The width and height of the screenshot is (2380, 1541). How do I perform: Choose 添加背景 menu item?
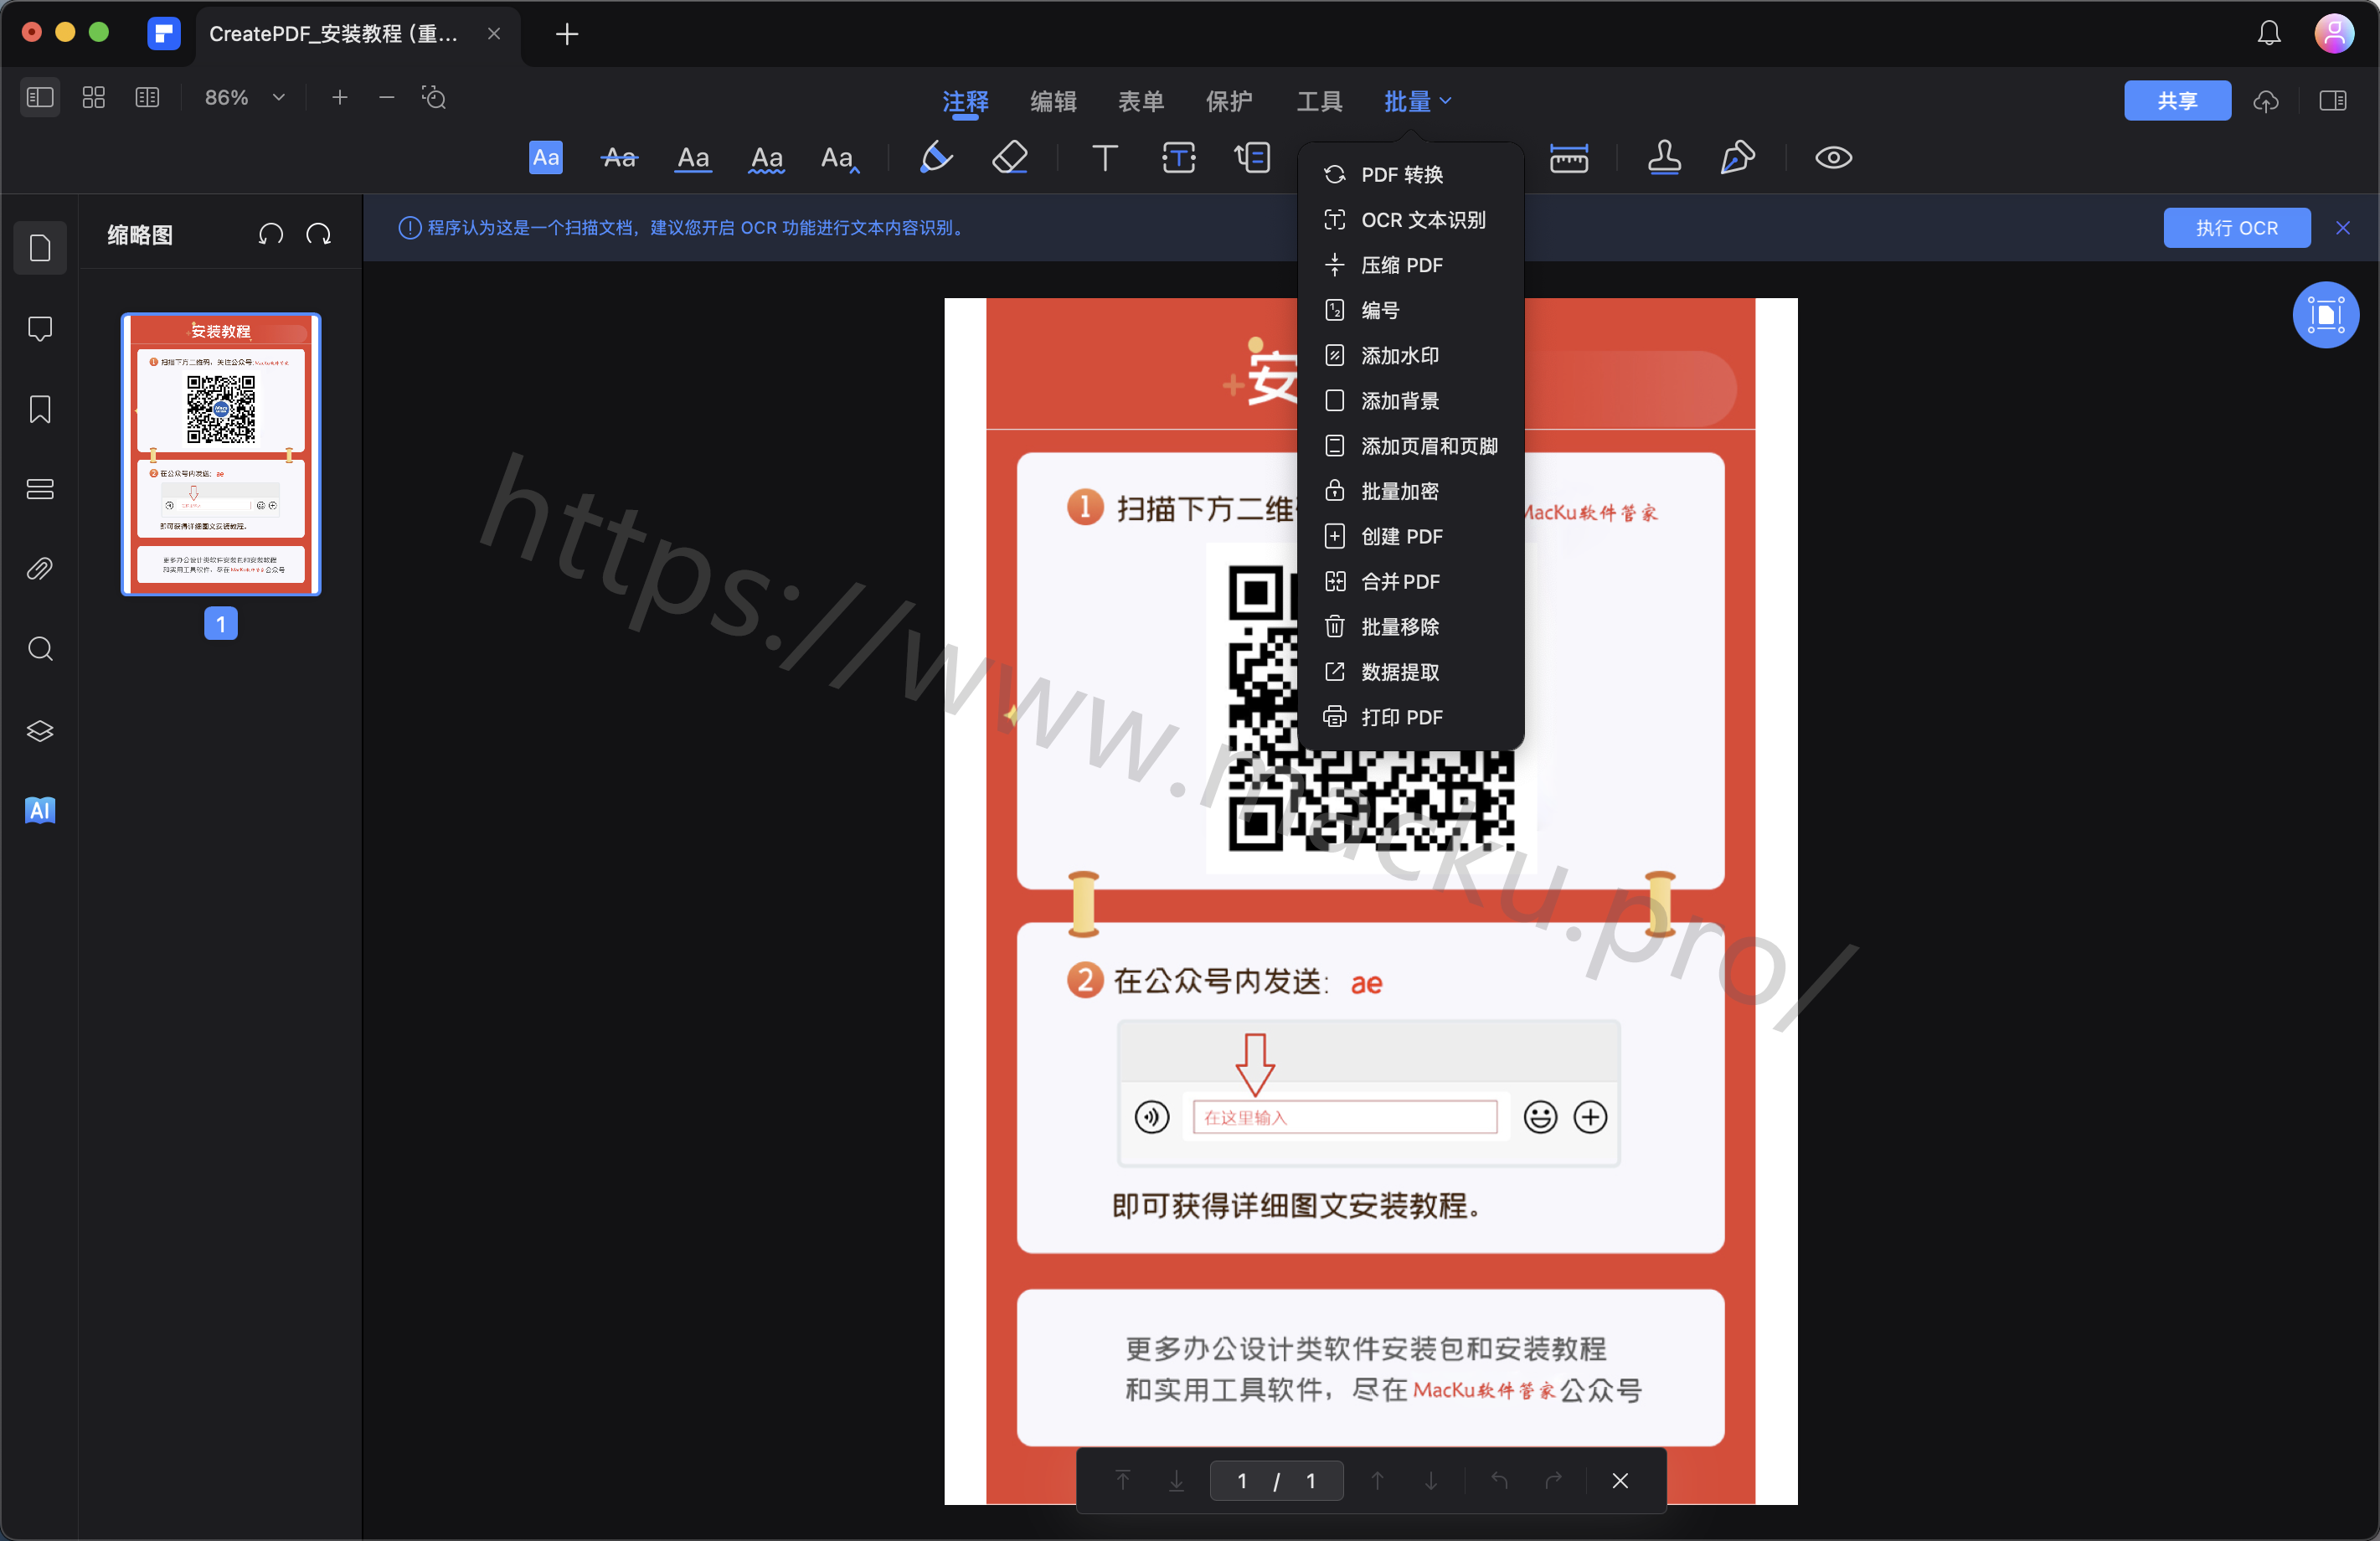(1410, 401)
